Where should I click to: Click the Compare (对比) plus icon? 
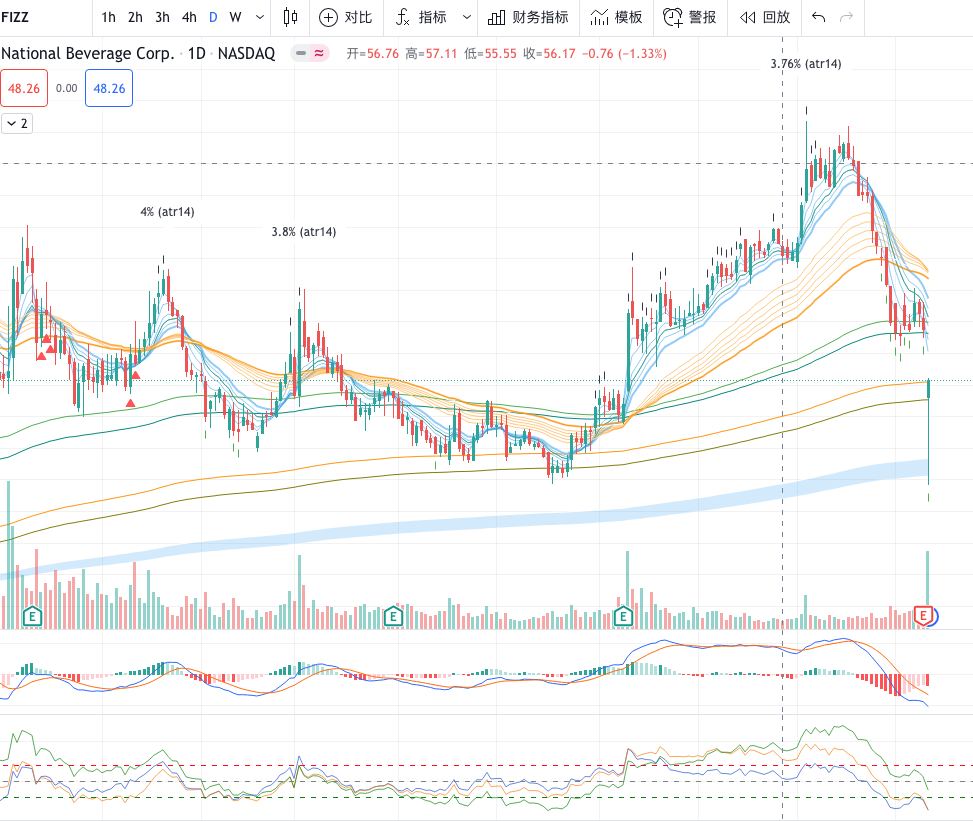pyautogui.click(x=329, y=17)
